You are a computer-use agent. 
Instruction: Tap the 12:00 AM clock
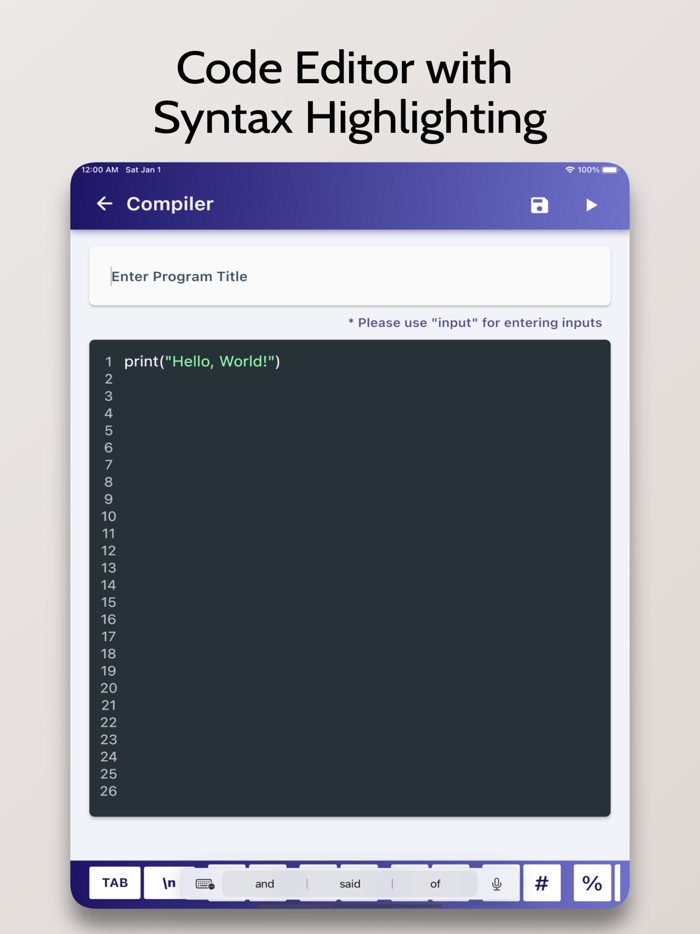click(99, 170)
